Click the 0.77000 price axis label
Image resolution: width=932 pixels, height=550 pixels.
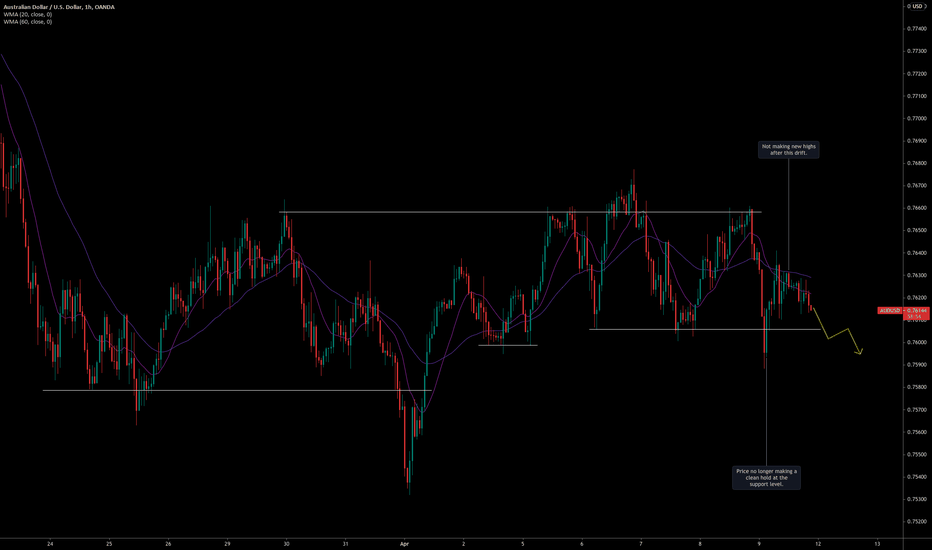(x=916, y=118)
